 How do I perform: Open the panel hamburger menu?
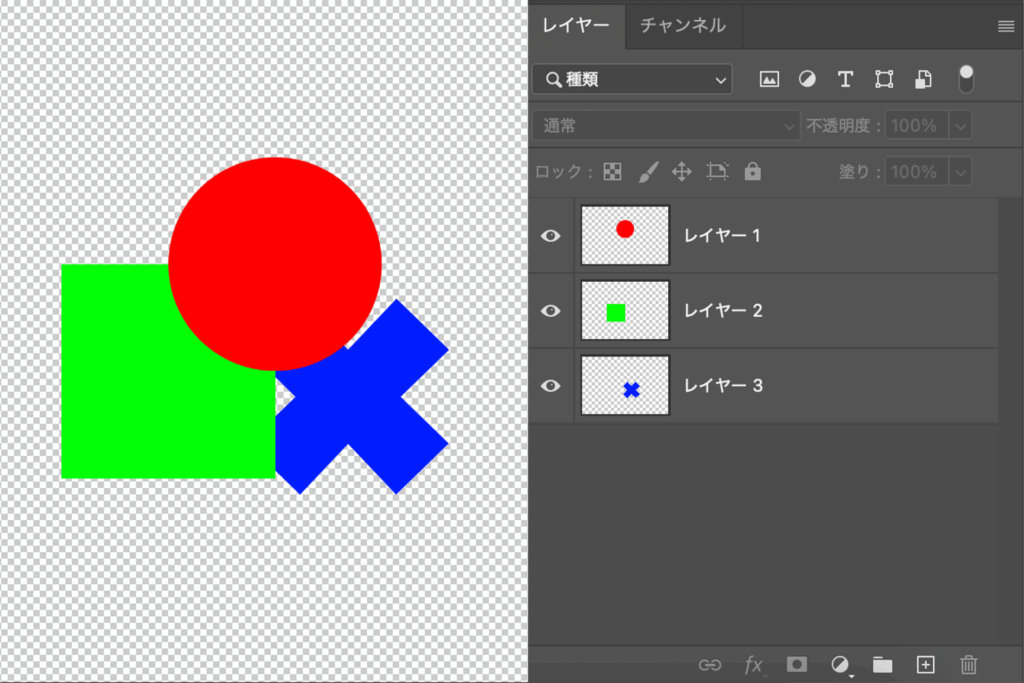[x=1005, y=27]
